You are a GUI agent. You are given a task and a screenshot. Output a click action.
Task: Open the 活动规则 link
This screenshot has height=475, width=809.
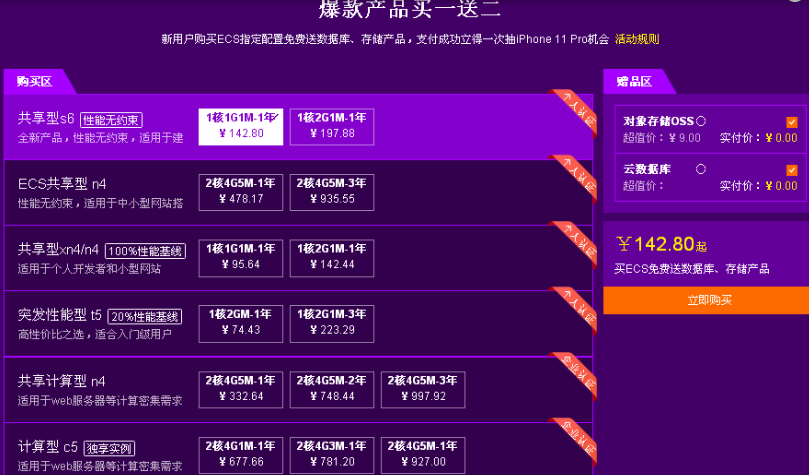[637, 39]
